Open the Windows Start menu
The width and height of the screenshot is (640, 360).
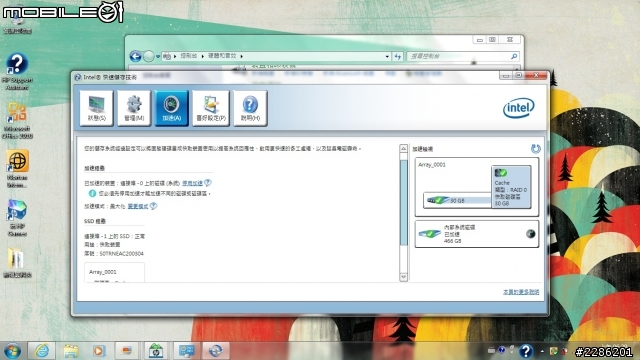[x=12, y=351]
